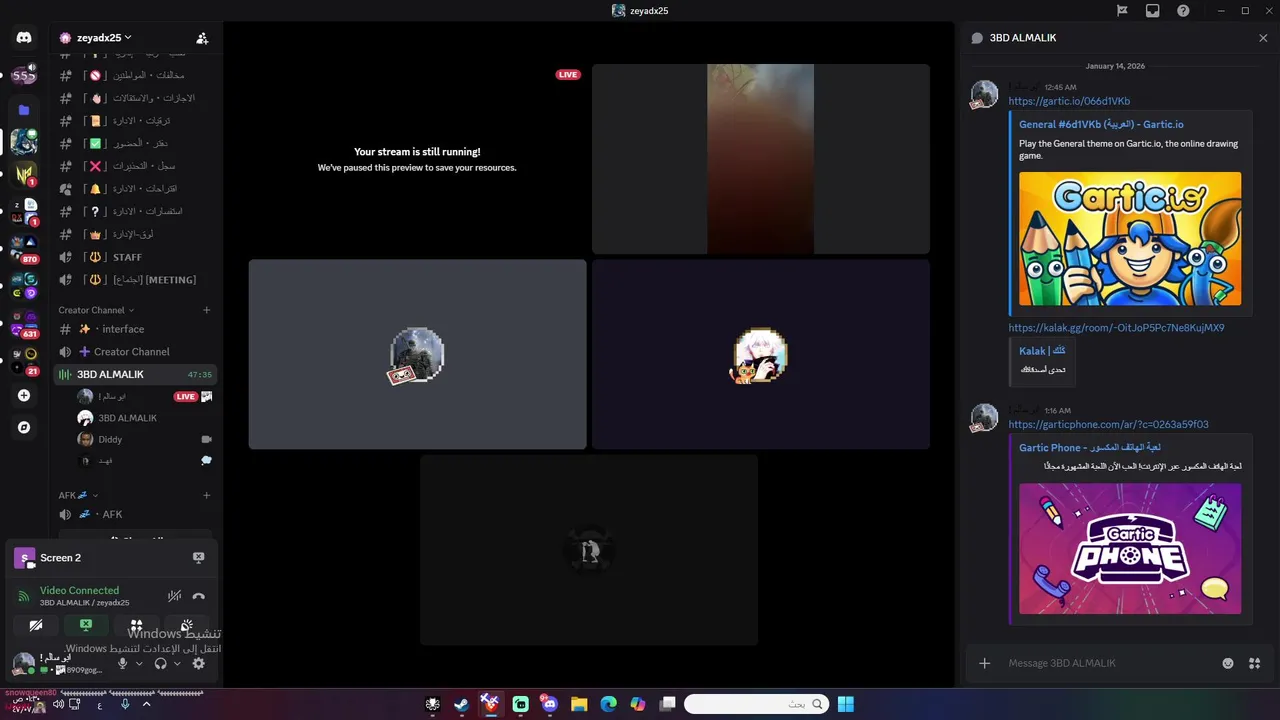Join the STAFF voice channel
This screenshot has height=720, width=1280.
(136, 257)
